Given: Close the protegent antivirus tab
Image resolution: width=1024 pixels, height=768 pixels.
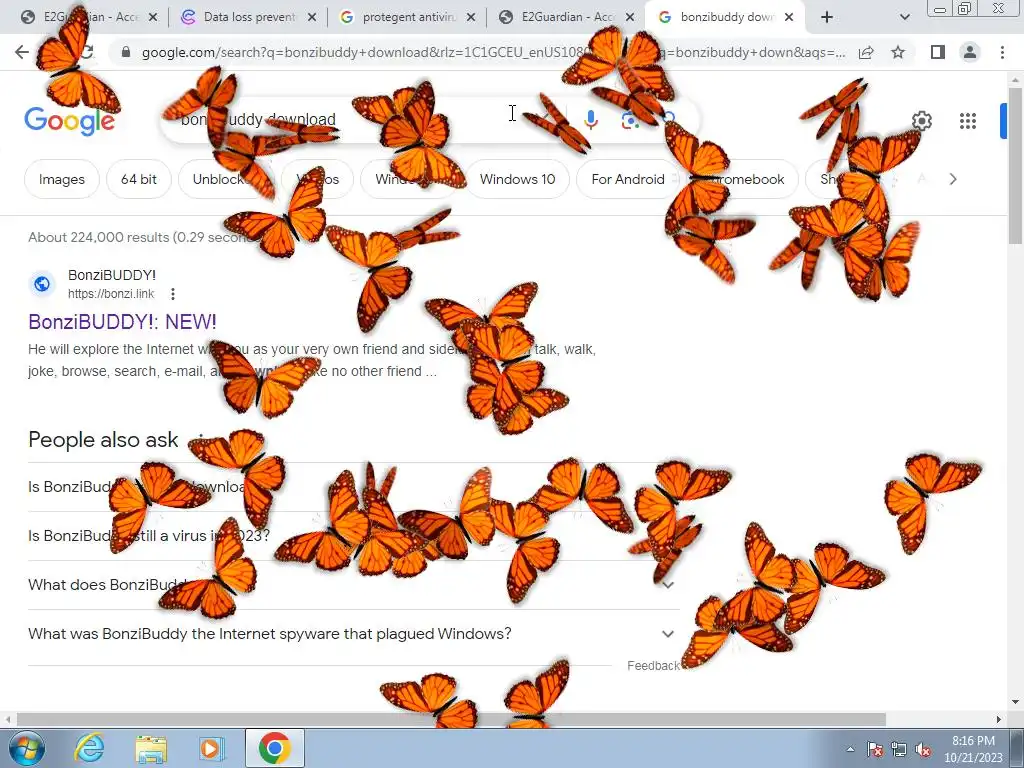Looking at the screenshot, I should pos(471,18).
